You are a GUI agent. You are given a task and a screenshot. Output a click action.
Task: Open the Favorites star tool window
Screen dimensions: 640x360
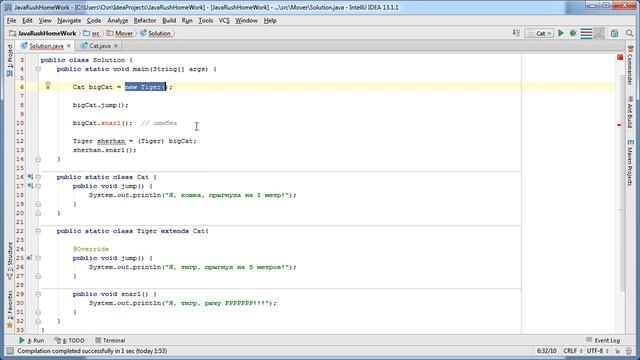[x=9, y=309]
